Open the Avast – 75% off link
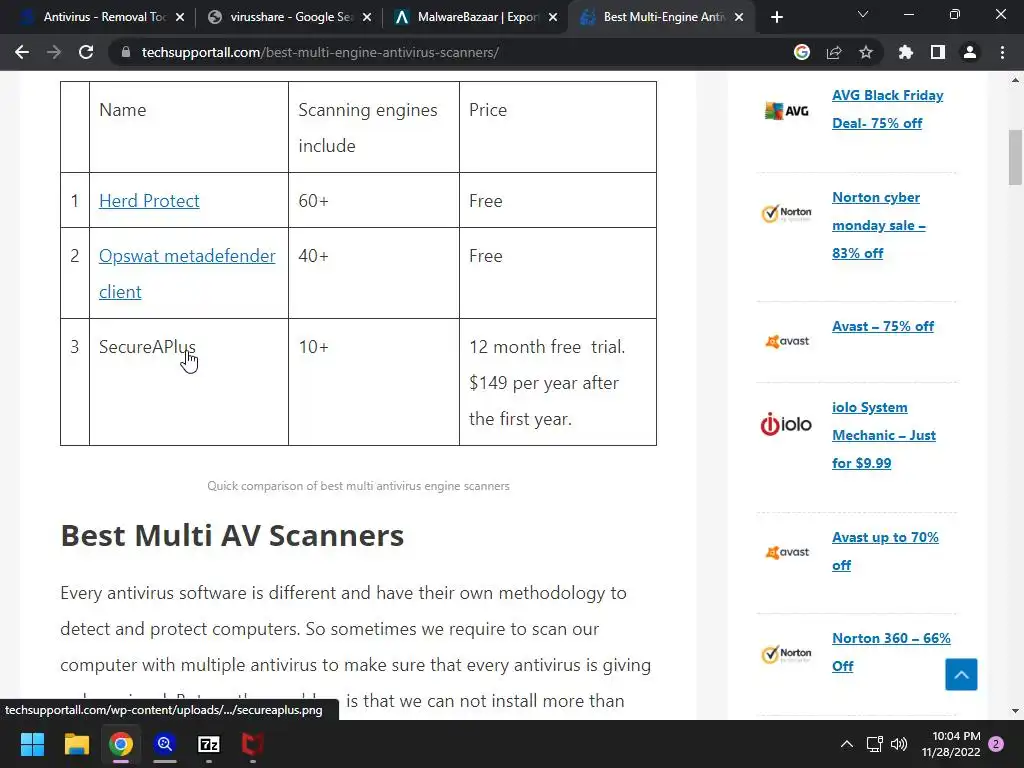The width and height of the screenshot is (1024, 768). [882, 326]
